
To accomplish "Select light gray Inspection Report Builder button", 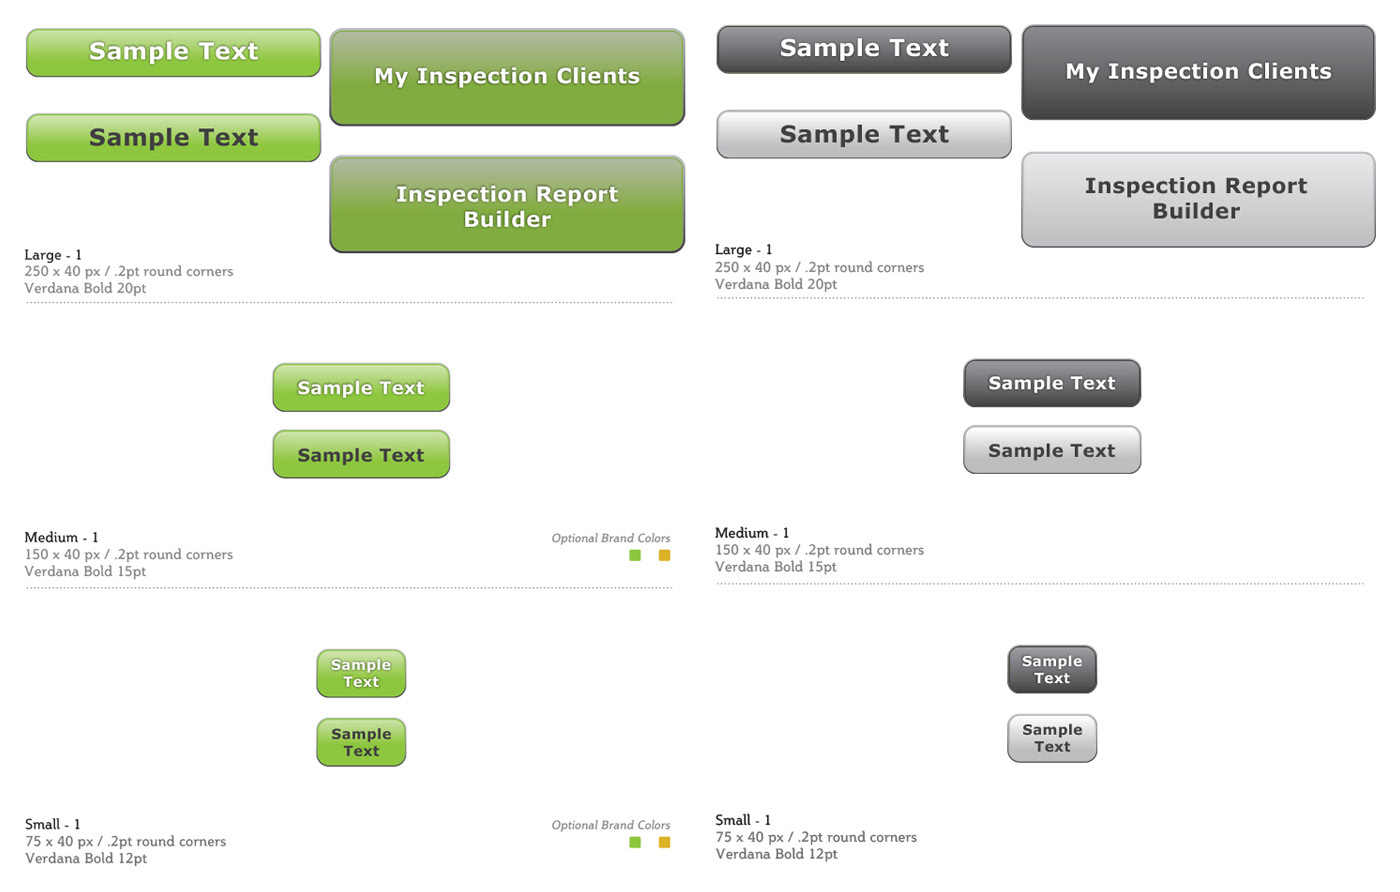I will pyautogui.click(x=1198, y=199).
